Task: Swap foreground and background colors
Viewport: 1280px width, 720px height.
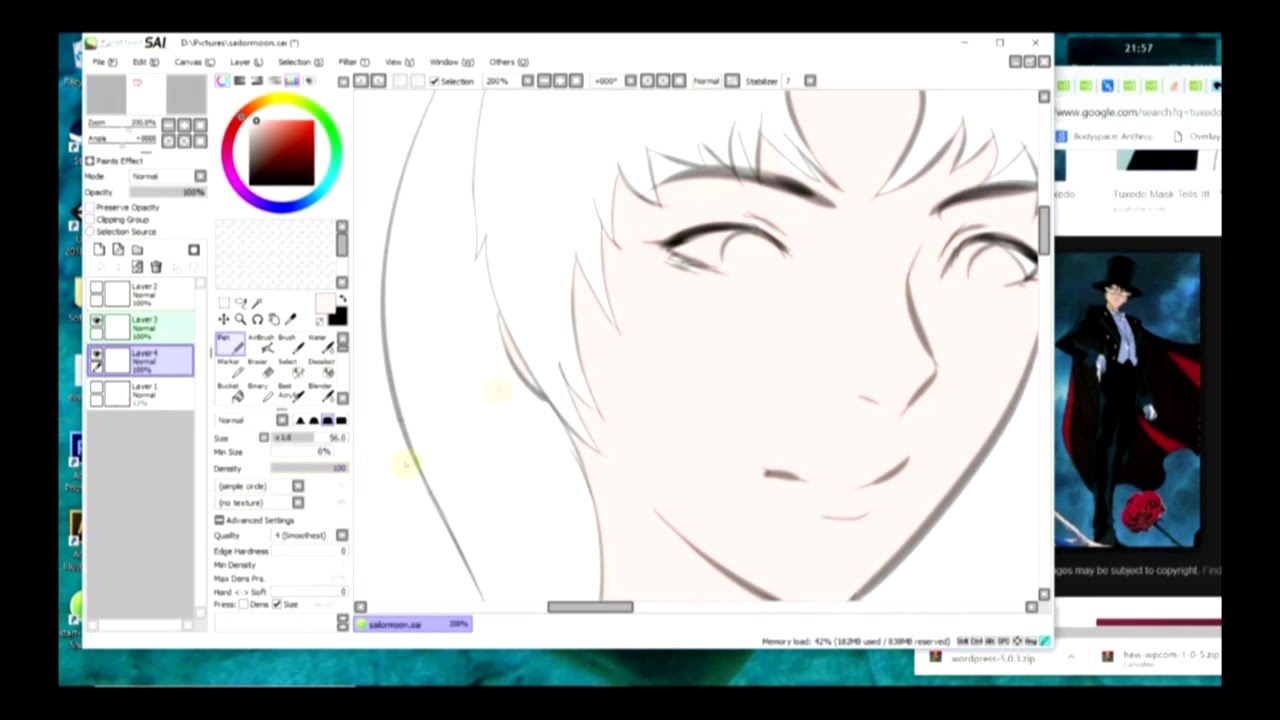Action: 342,299
